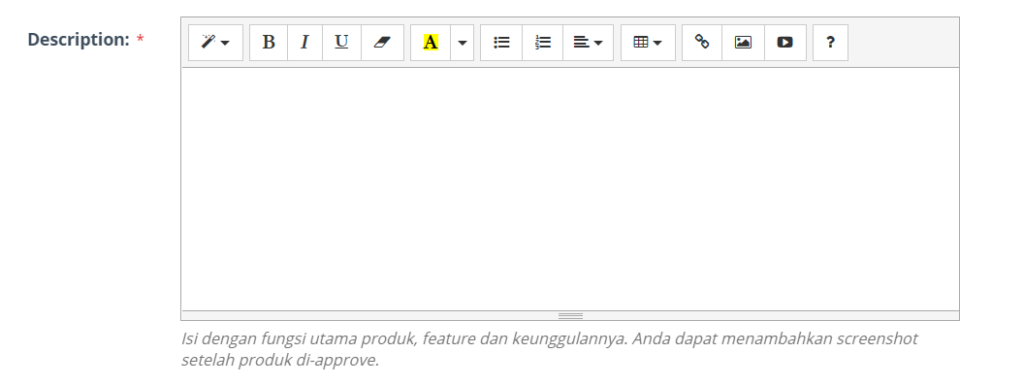Open the magic wand Style dropdown
This screenshot has height=385, width=1024.
click(216, 42)
